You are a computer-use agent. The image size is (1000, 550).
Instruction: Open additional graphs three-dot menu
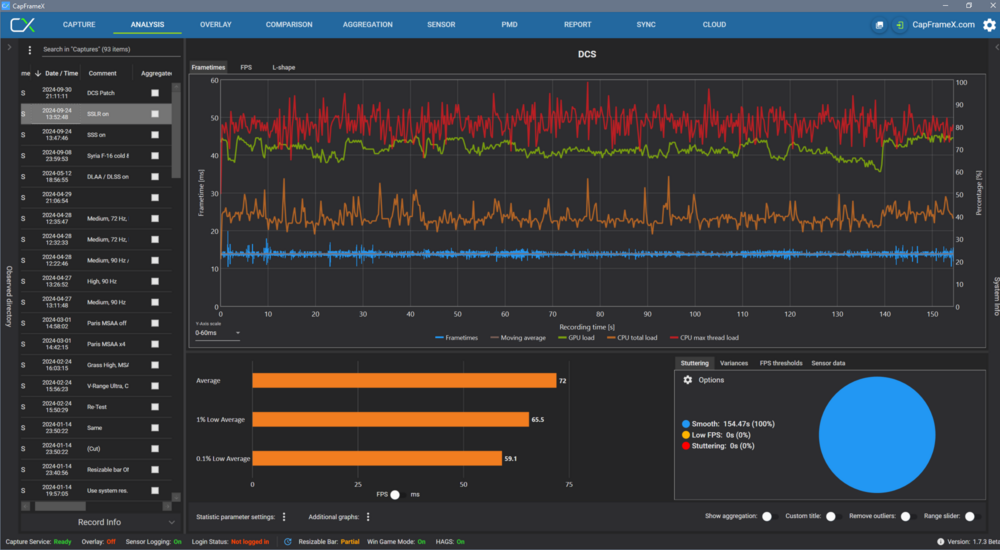(x=368, y=517)
